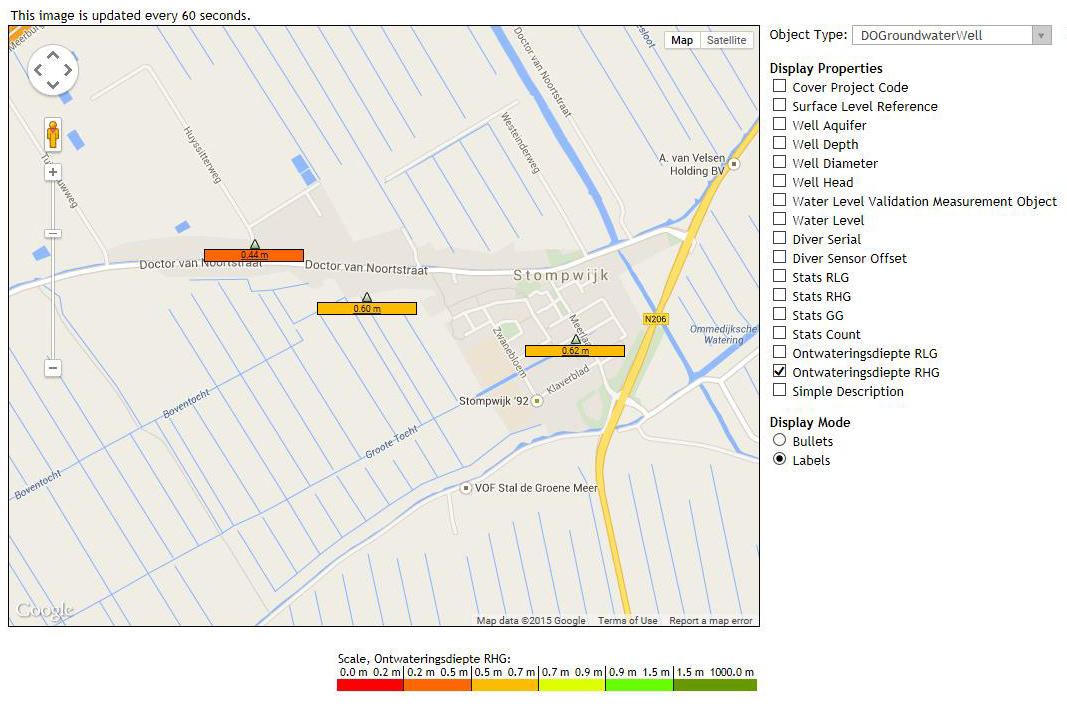This screenshot has width=1067, height=714.
Task: Click the Google logo on the map
Action: click(45, 610)
